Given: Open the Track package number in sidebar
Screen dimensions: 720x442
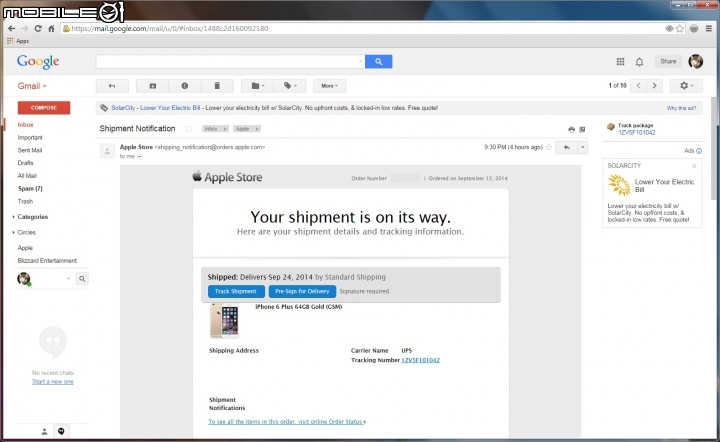Looking at the screenshot, I should click(x=637, y=133).
